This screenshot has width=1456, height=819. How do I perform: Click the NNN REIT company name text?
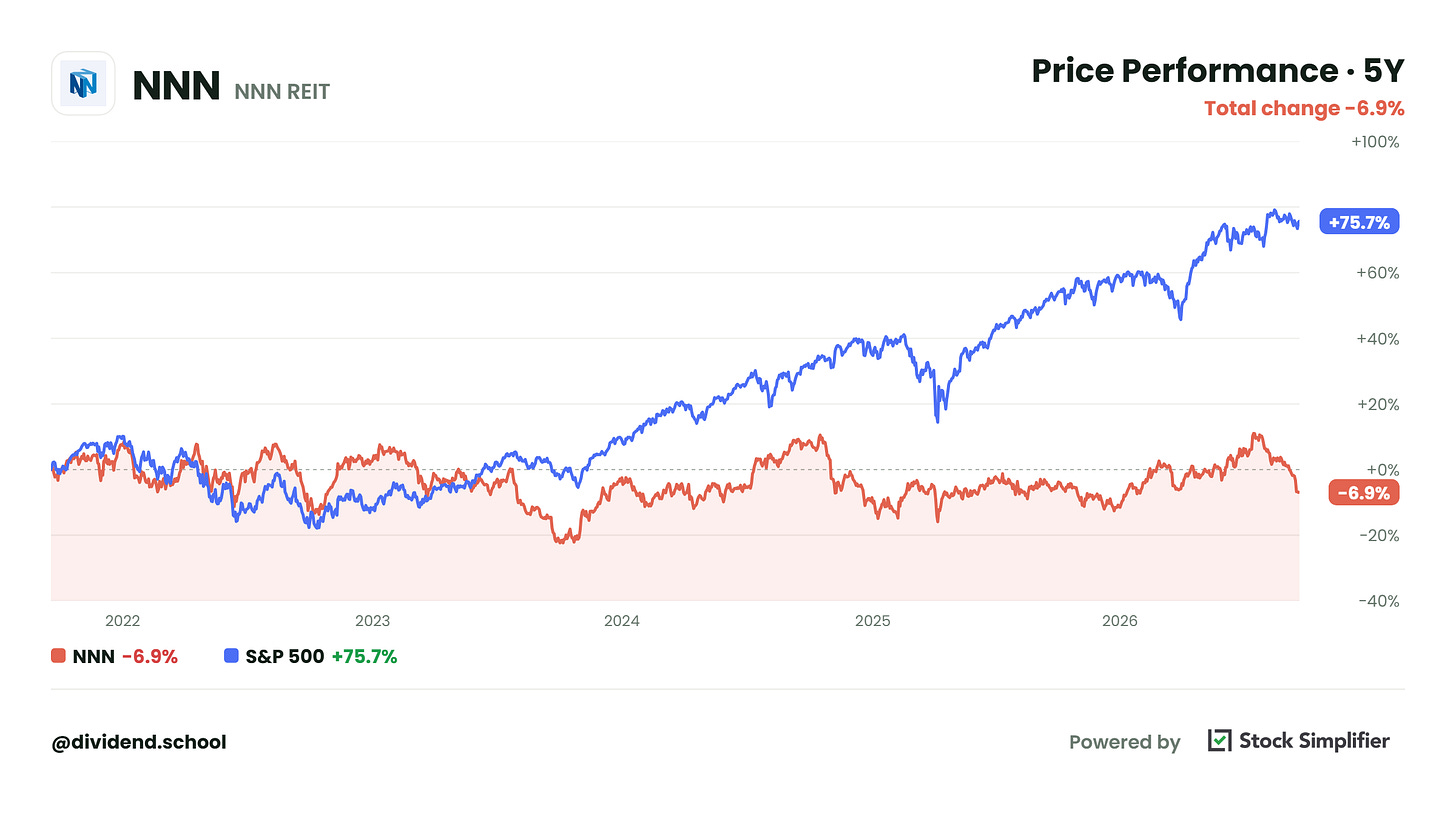(282, 92)
